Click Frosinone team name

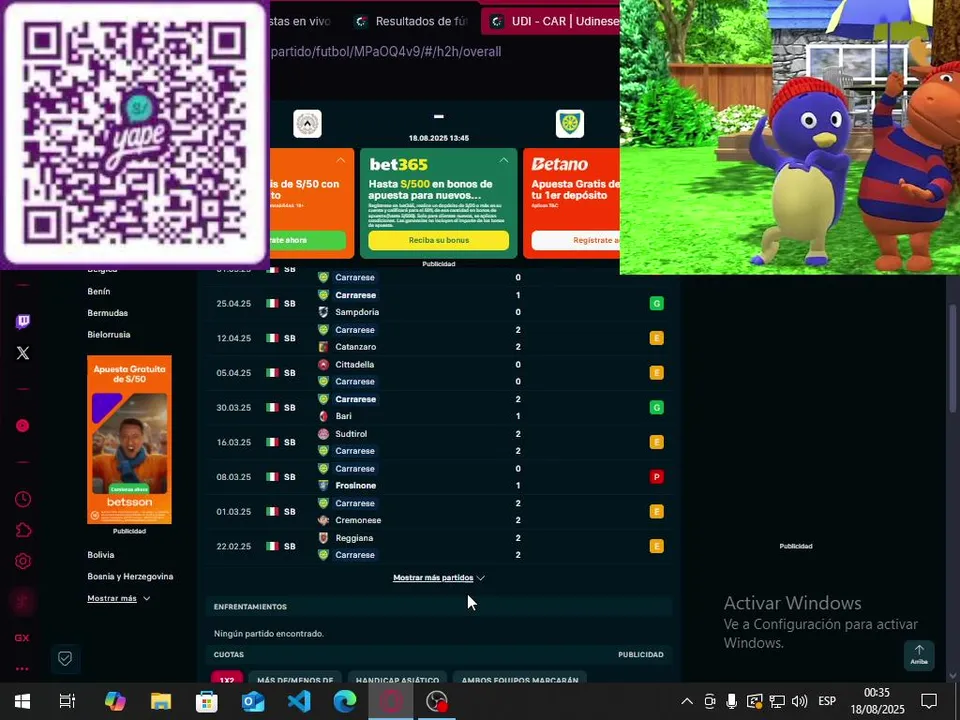[x=356, y=486]
